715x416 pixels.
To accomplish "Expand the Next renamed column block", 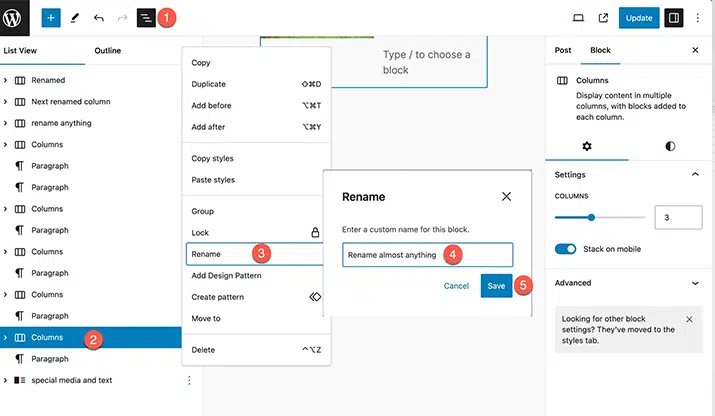I will 5,102.
